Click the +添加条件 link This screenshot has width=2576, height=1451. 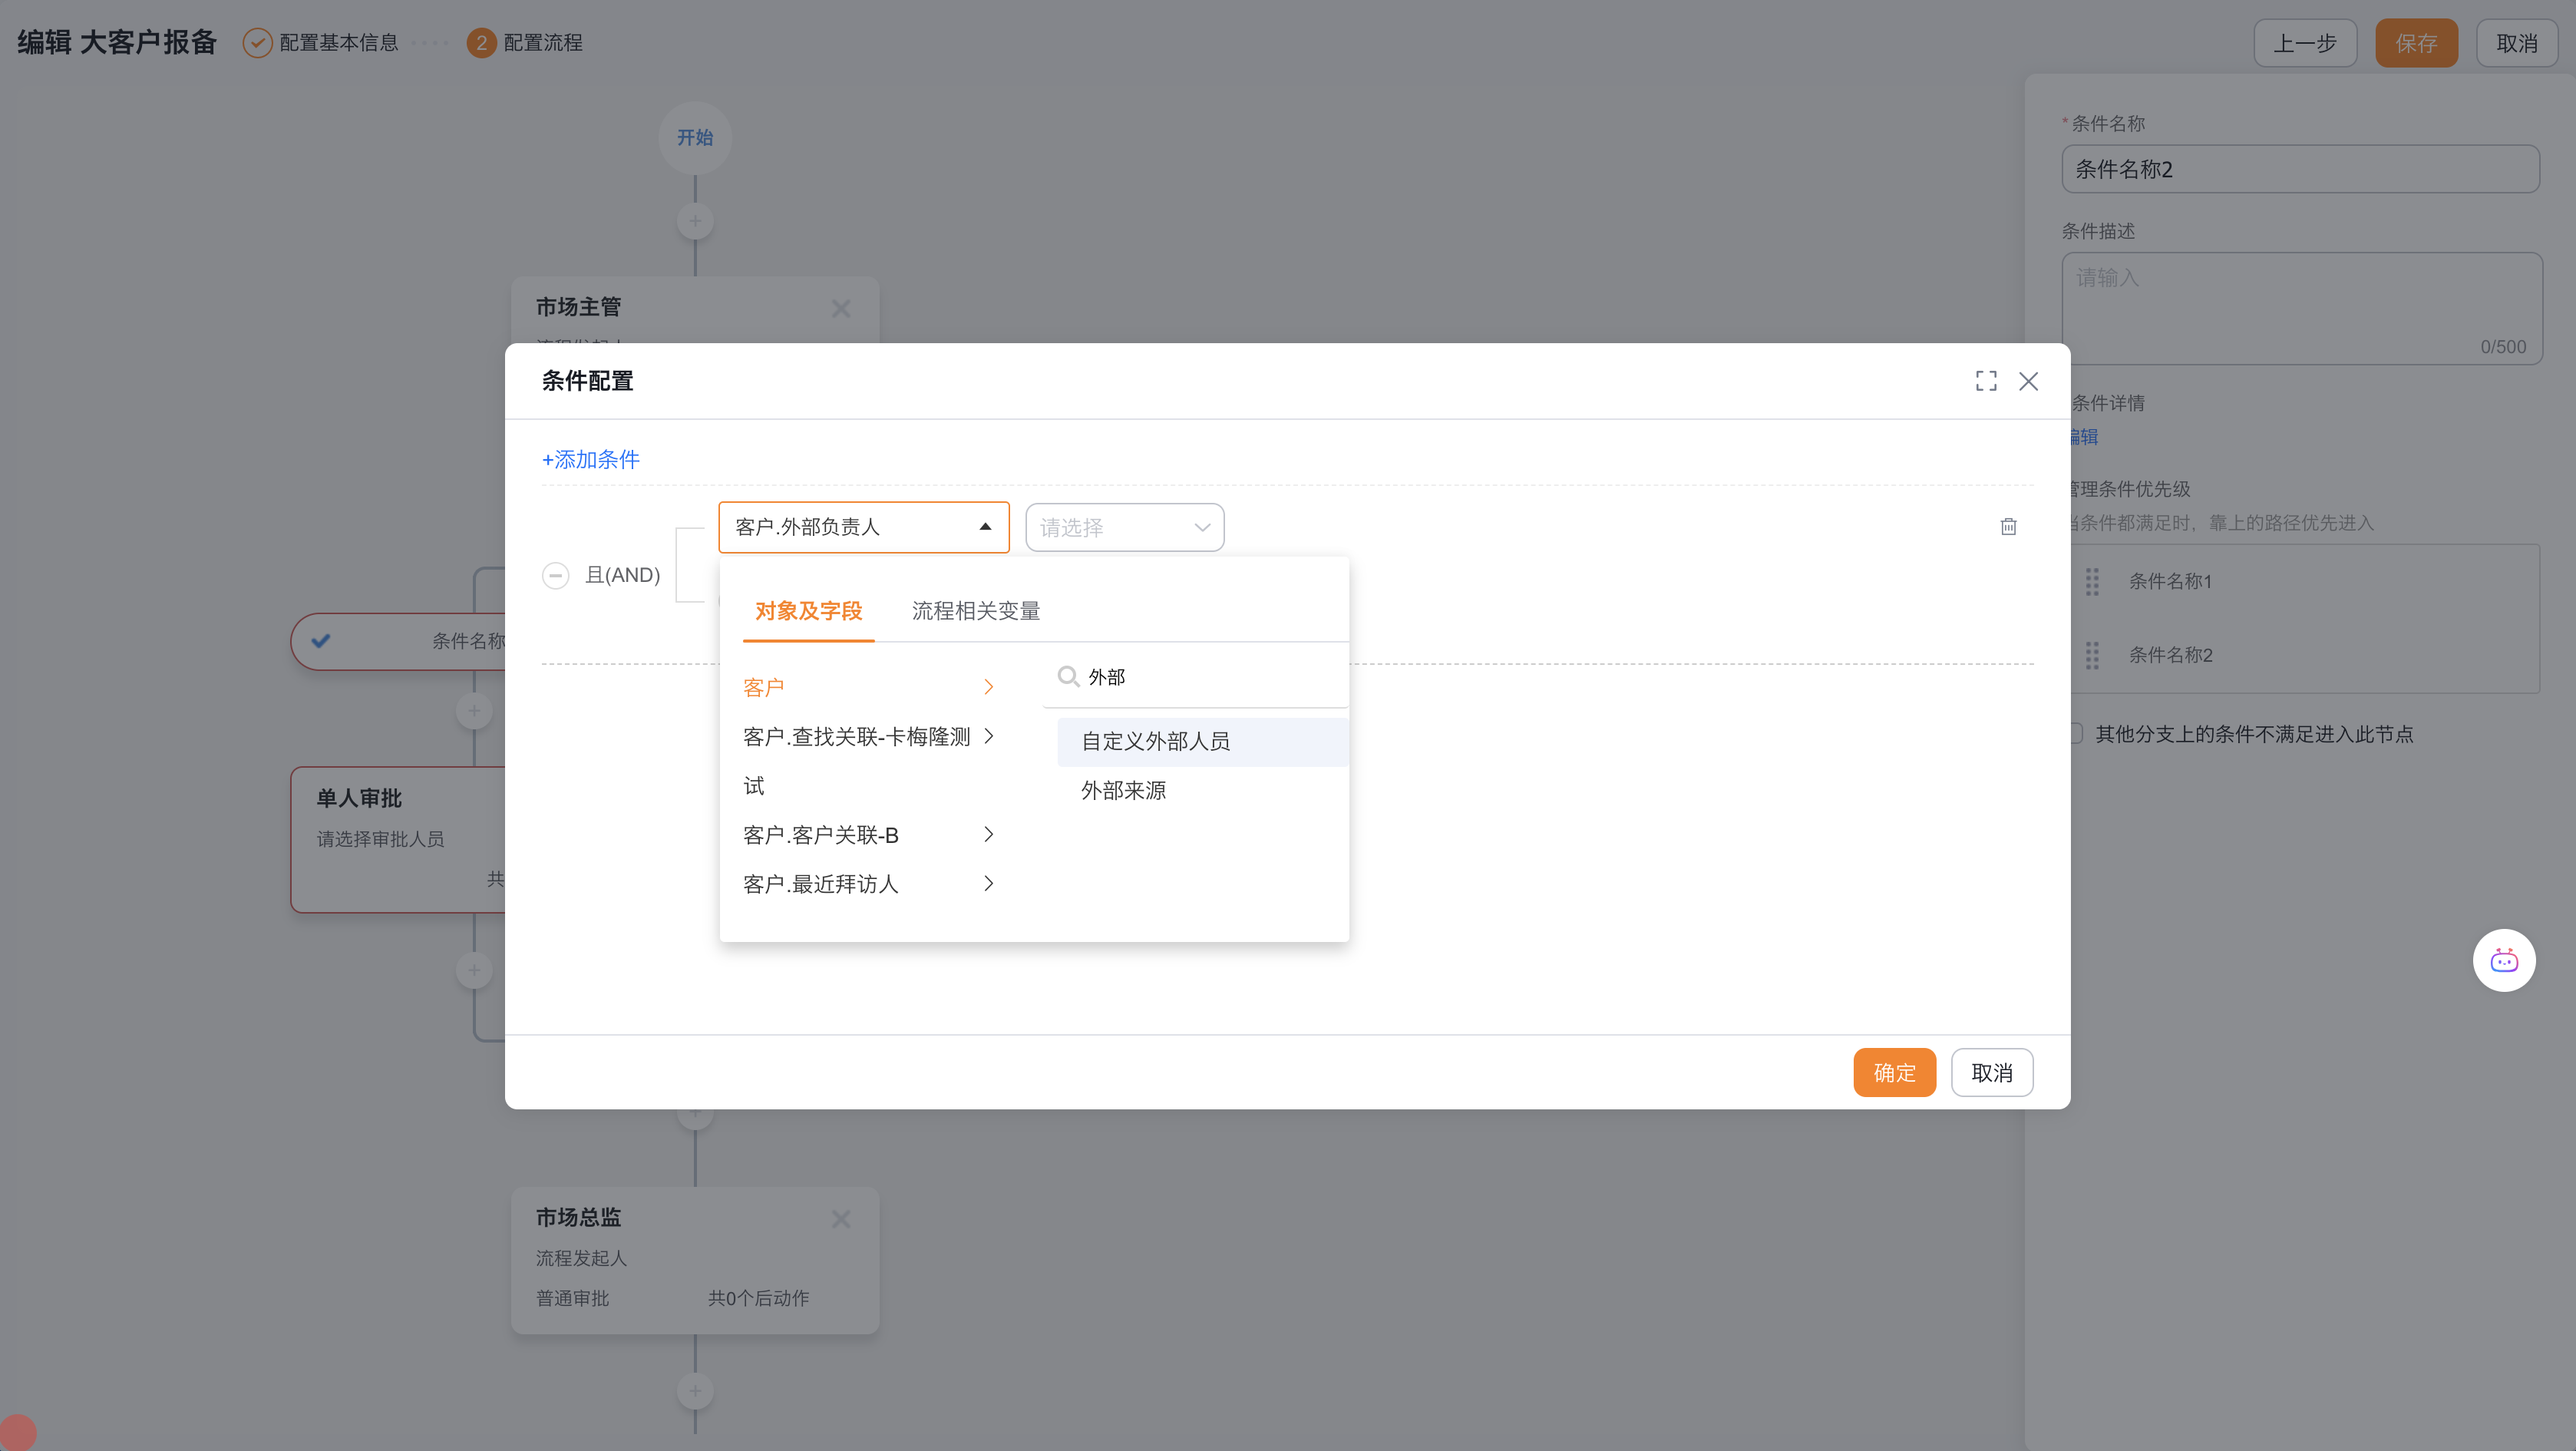point(590,459)
